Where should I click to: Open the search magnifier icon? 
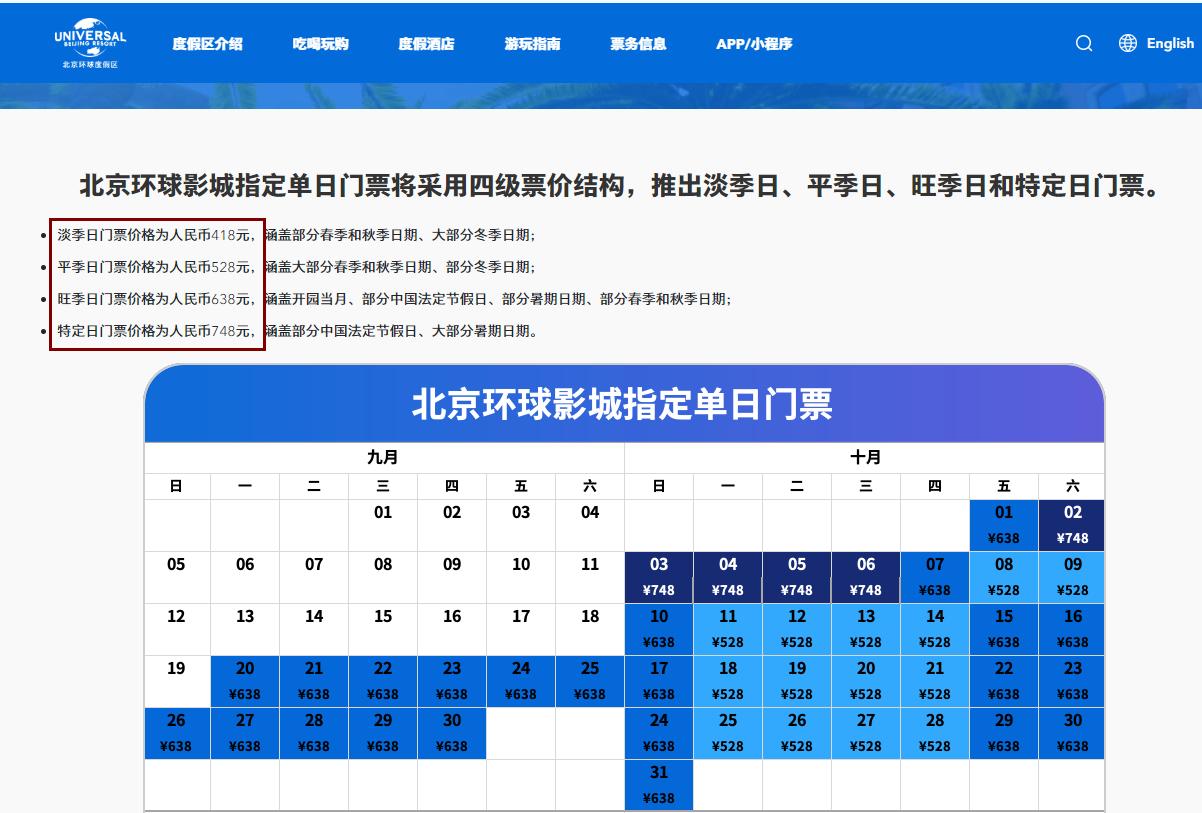click(1083, 43)
